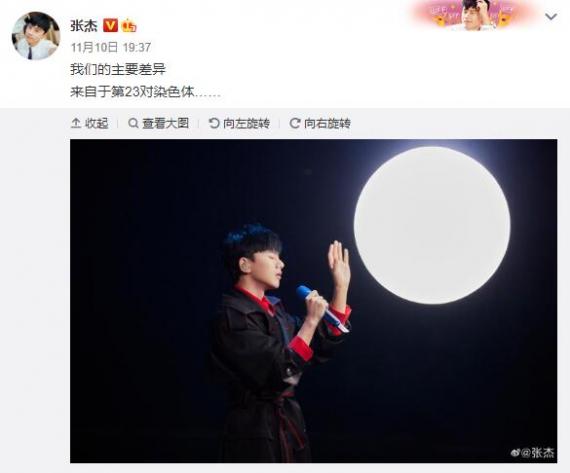
Task: Expand the post options chevron menu
Action: [551, 16]
